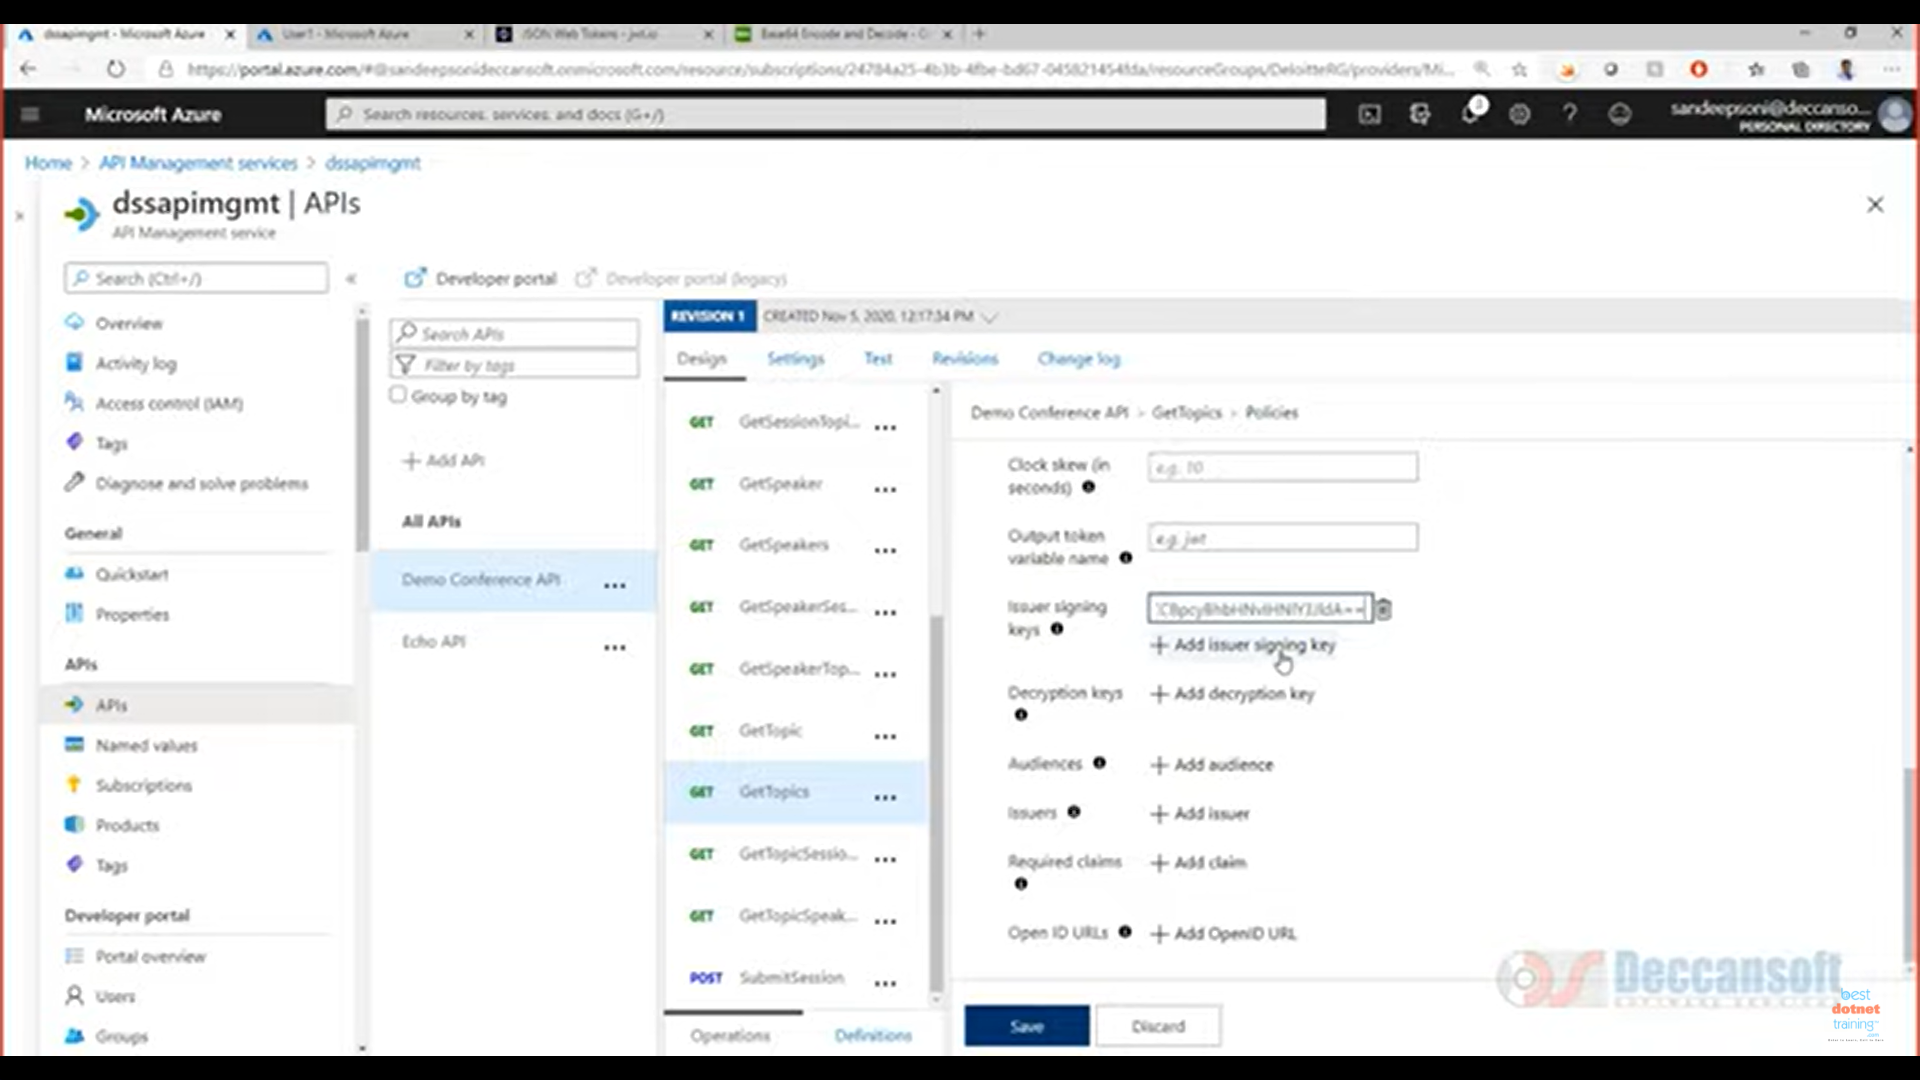This screenshot has height=1080, width=1920.
Task: Add another issuer signing key
Action: 1243,645
